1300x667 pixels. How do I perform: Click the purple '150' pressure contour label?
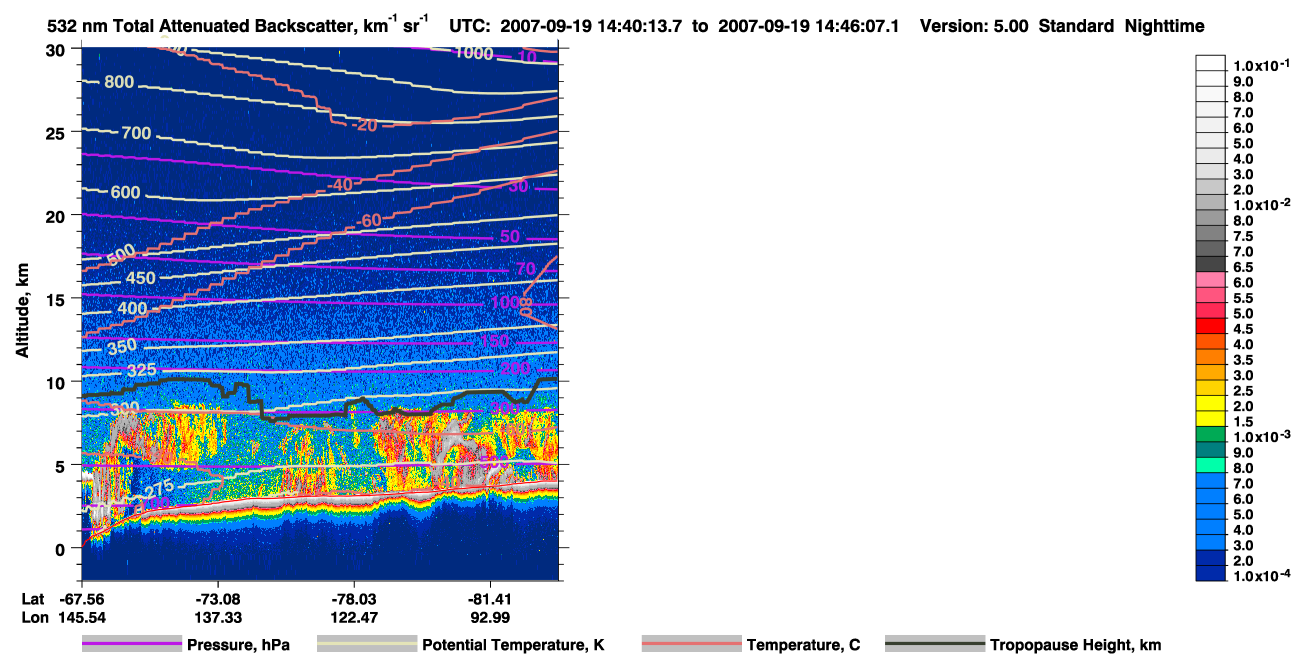click(x=494, y=342)
